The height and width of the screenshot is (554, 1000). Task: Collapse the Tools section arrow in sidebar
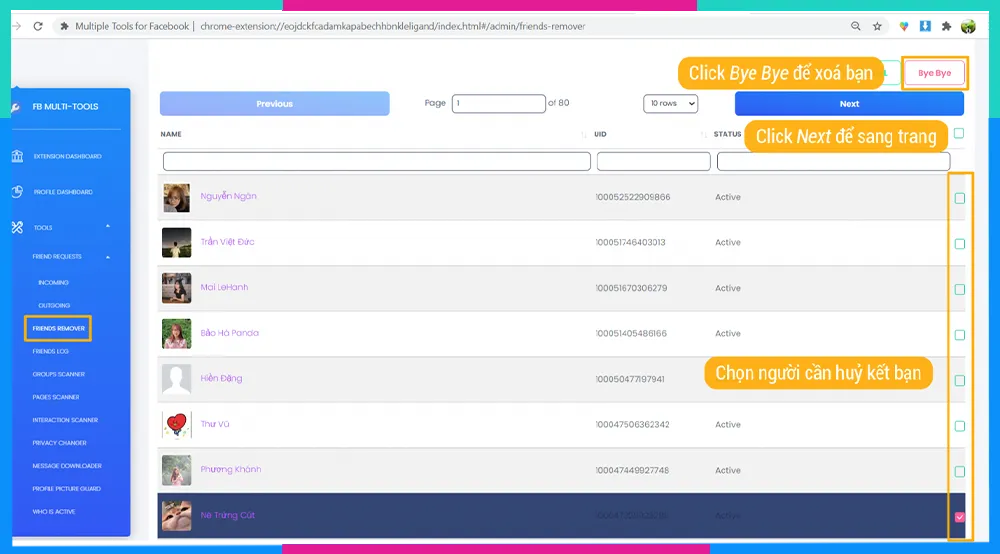click(x=108, y=227)
